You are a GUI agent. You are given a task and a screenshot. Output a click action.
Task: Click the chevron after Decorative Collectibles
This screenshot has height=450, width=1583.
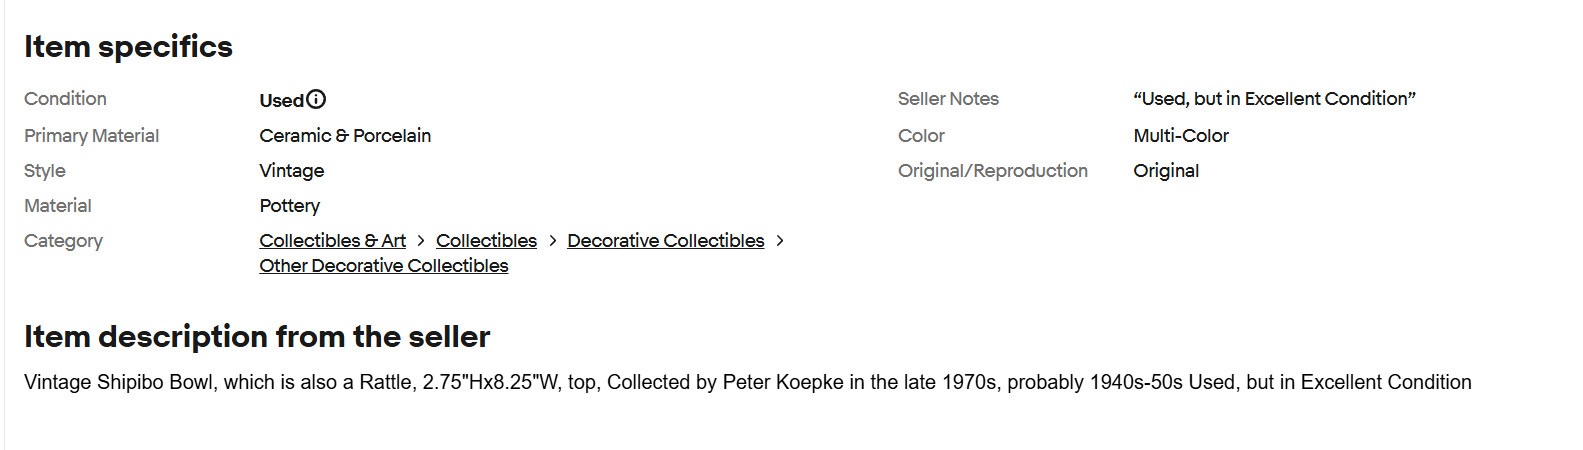click(x=780, y=241)
